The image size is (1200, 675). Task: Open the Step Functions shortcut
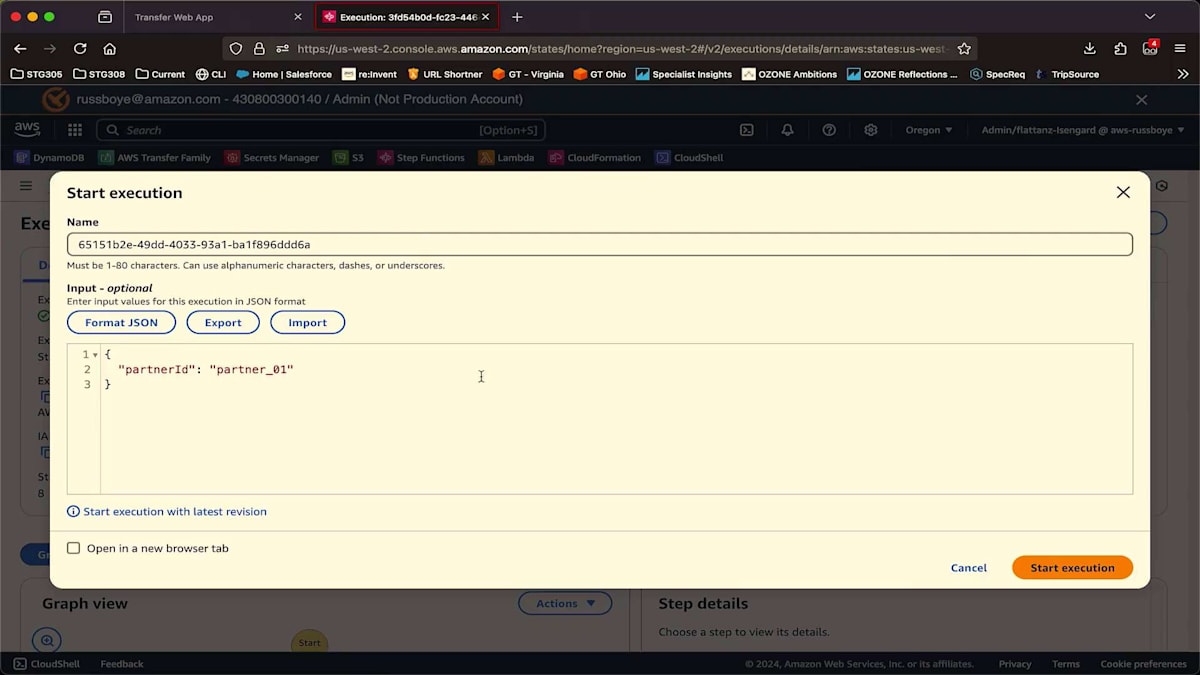421,157
